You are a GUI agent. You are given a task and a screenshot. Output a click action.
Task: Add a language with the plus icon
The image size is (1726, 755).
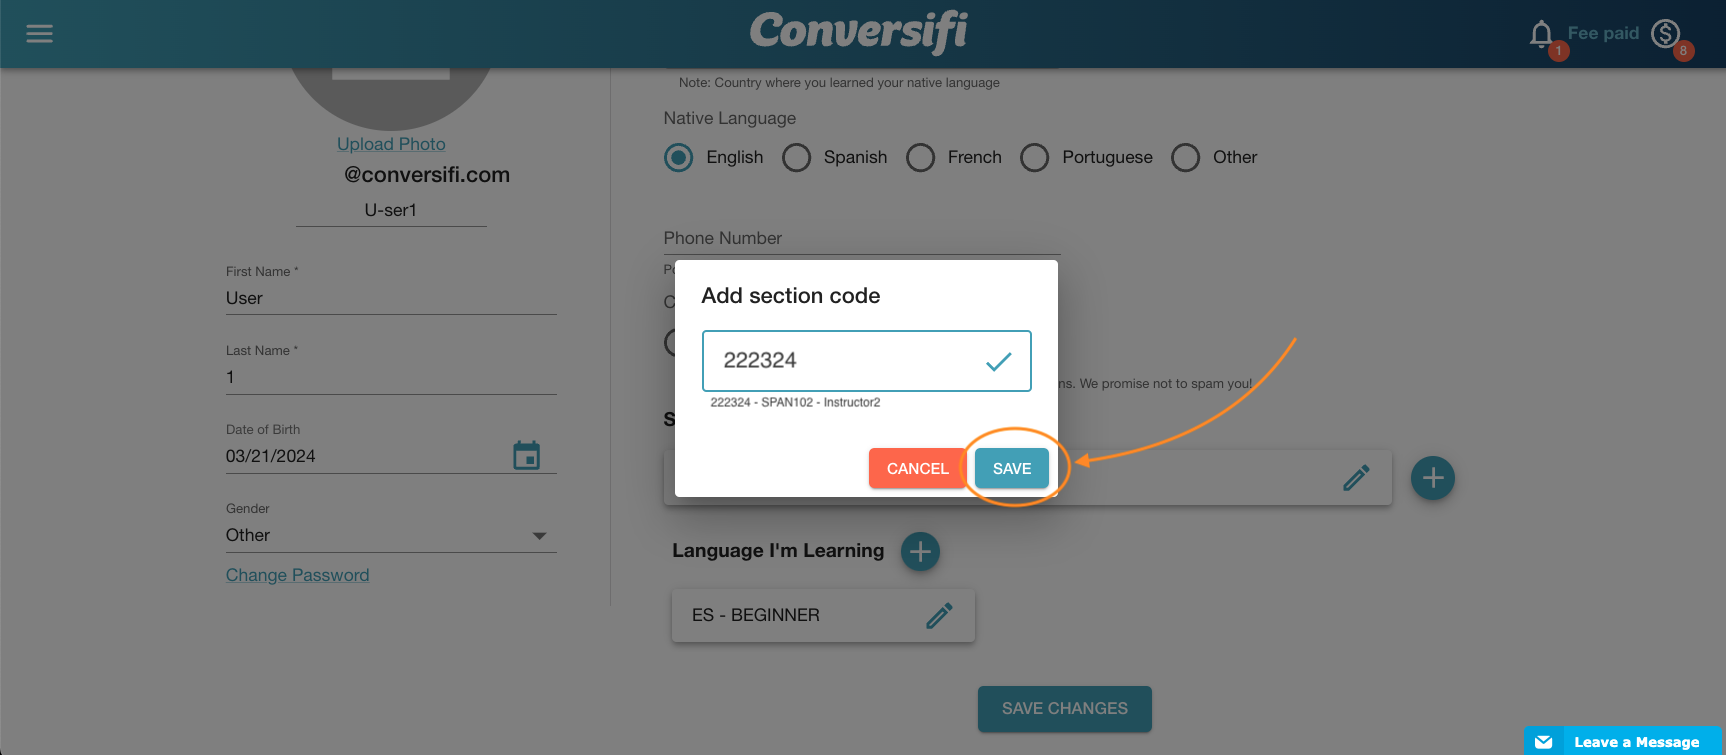[920, 551]
